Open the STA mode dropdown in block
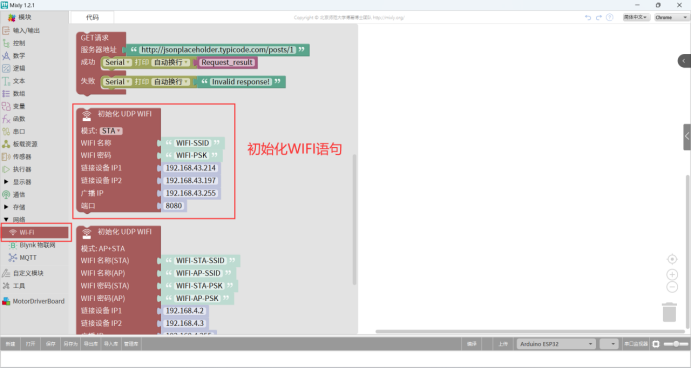This screenshot has width=692, height=368. click(111, 131)
